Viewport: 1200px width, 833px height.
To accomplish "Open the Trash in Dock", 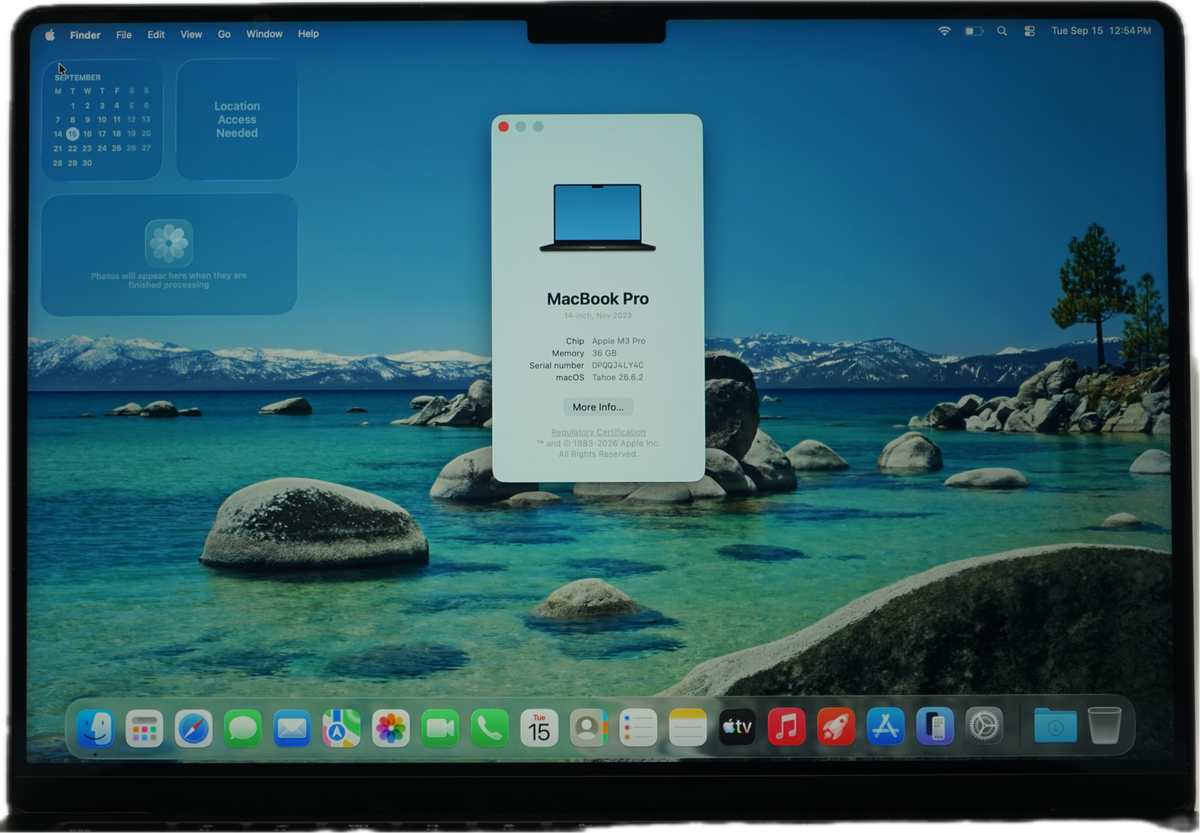I will (x=1105, y=725).
